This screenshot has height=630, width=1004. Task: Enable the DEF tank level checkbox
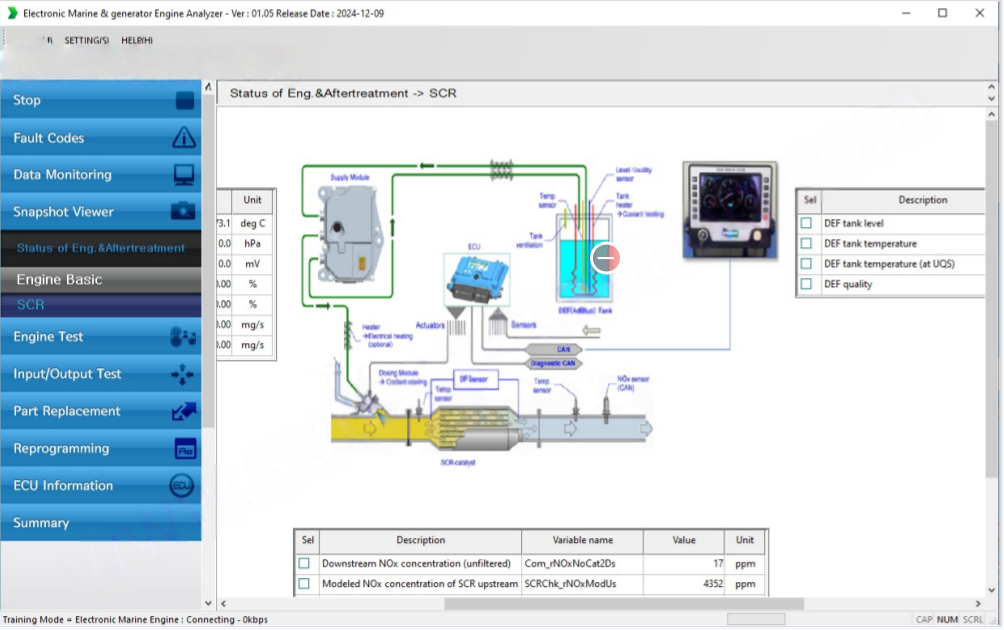[x=806, y=223]
